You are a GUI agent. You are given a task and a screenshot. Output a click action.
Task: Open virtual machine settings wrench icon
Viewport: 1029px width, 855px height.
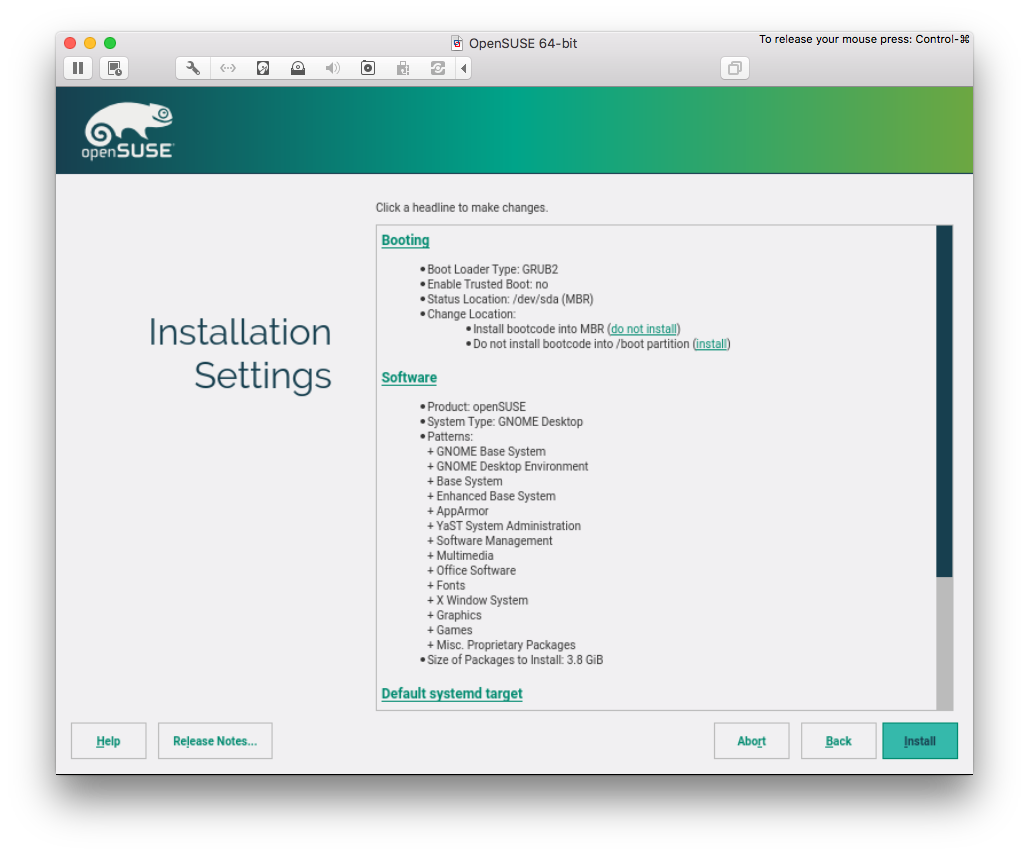[193, 68]
